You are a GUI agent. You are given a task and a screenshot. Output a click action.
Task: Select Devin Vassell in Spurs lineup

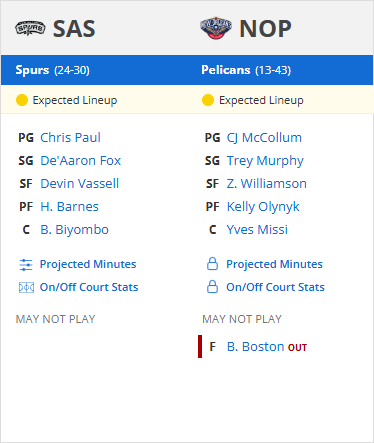[80, 184]
